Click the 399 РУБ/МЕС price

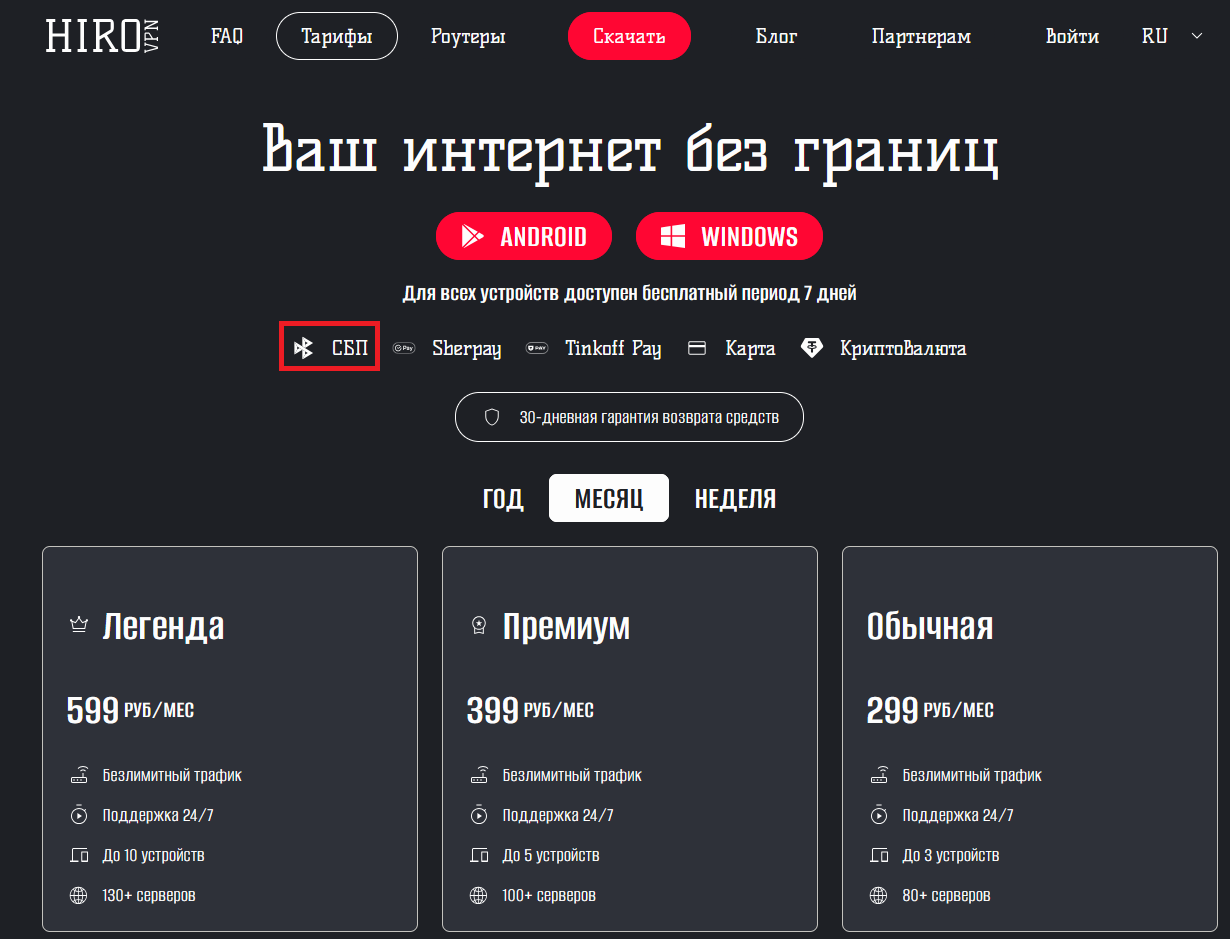tap(530, 710)
